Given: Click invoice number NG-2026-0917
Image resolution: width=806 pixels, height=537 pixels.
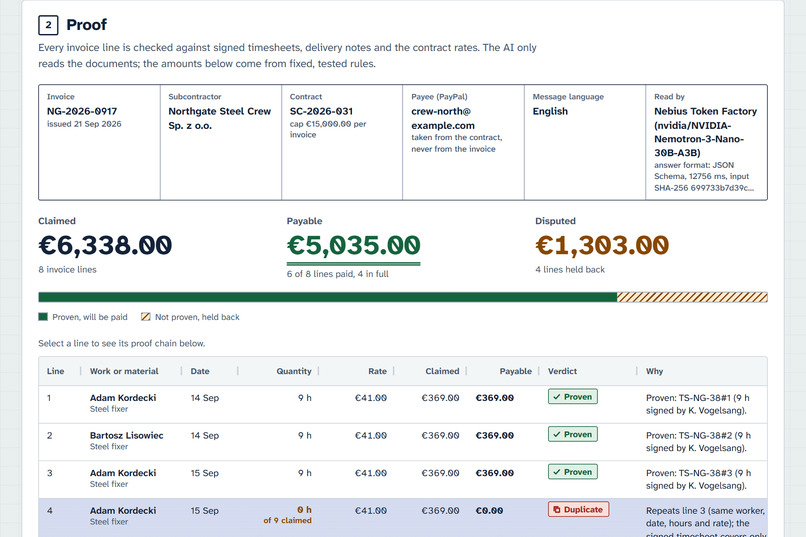Looking at the screenshot, I should [x=82, y=111].
